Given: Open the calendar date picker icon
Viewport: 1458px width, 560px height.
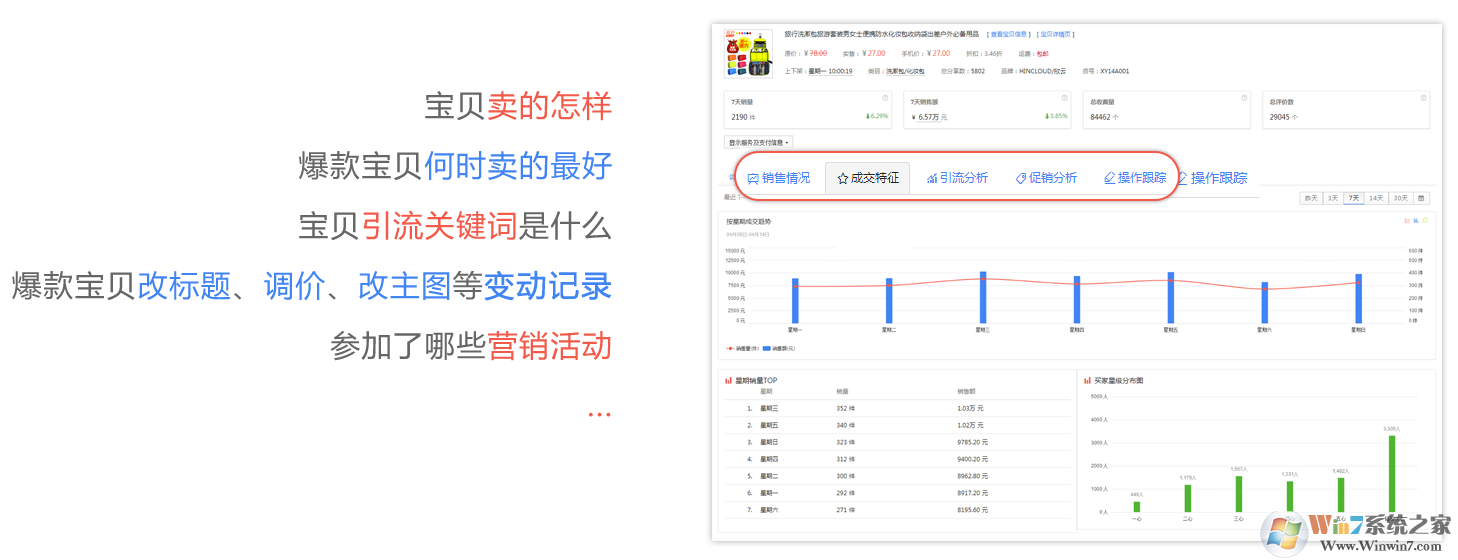Looking at the screenshot, I should pos(1421,198).
